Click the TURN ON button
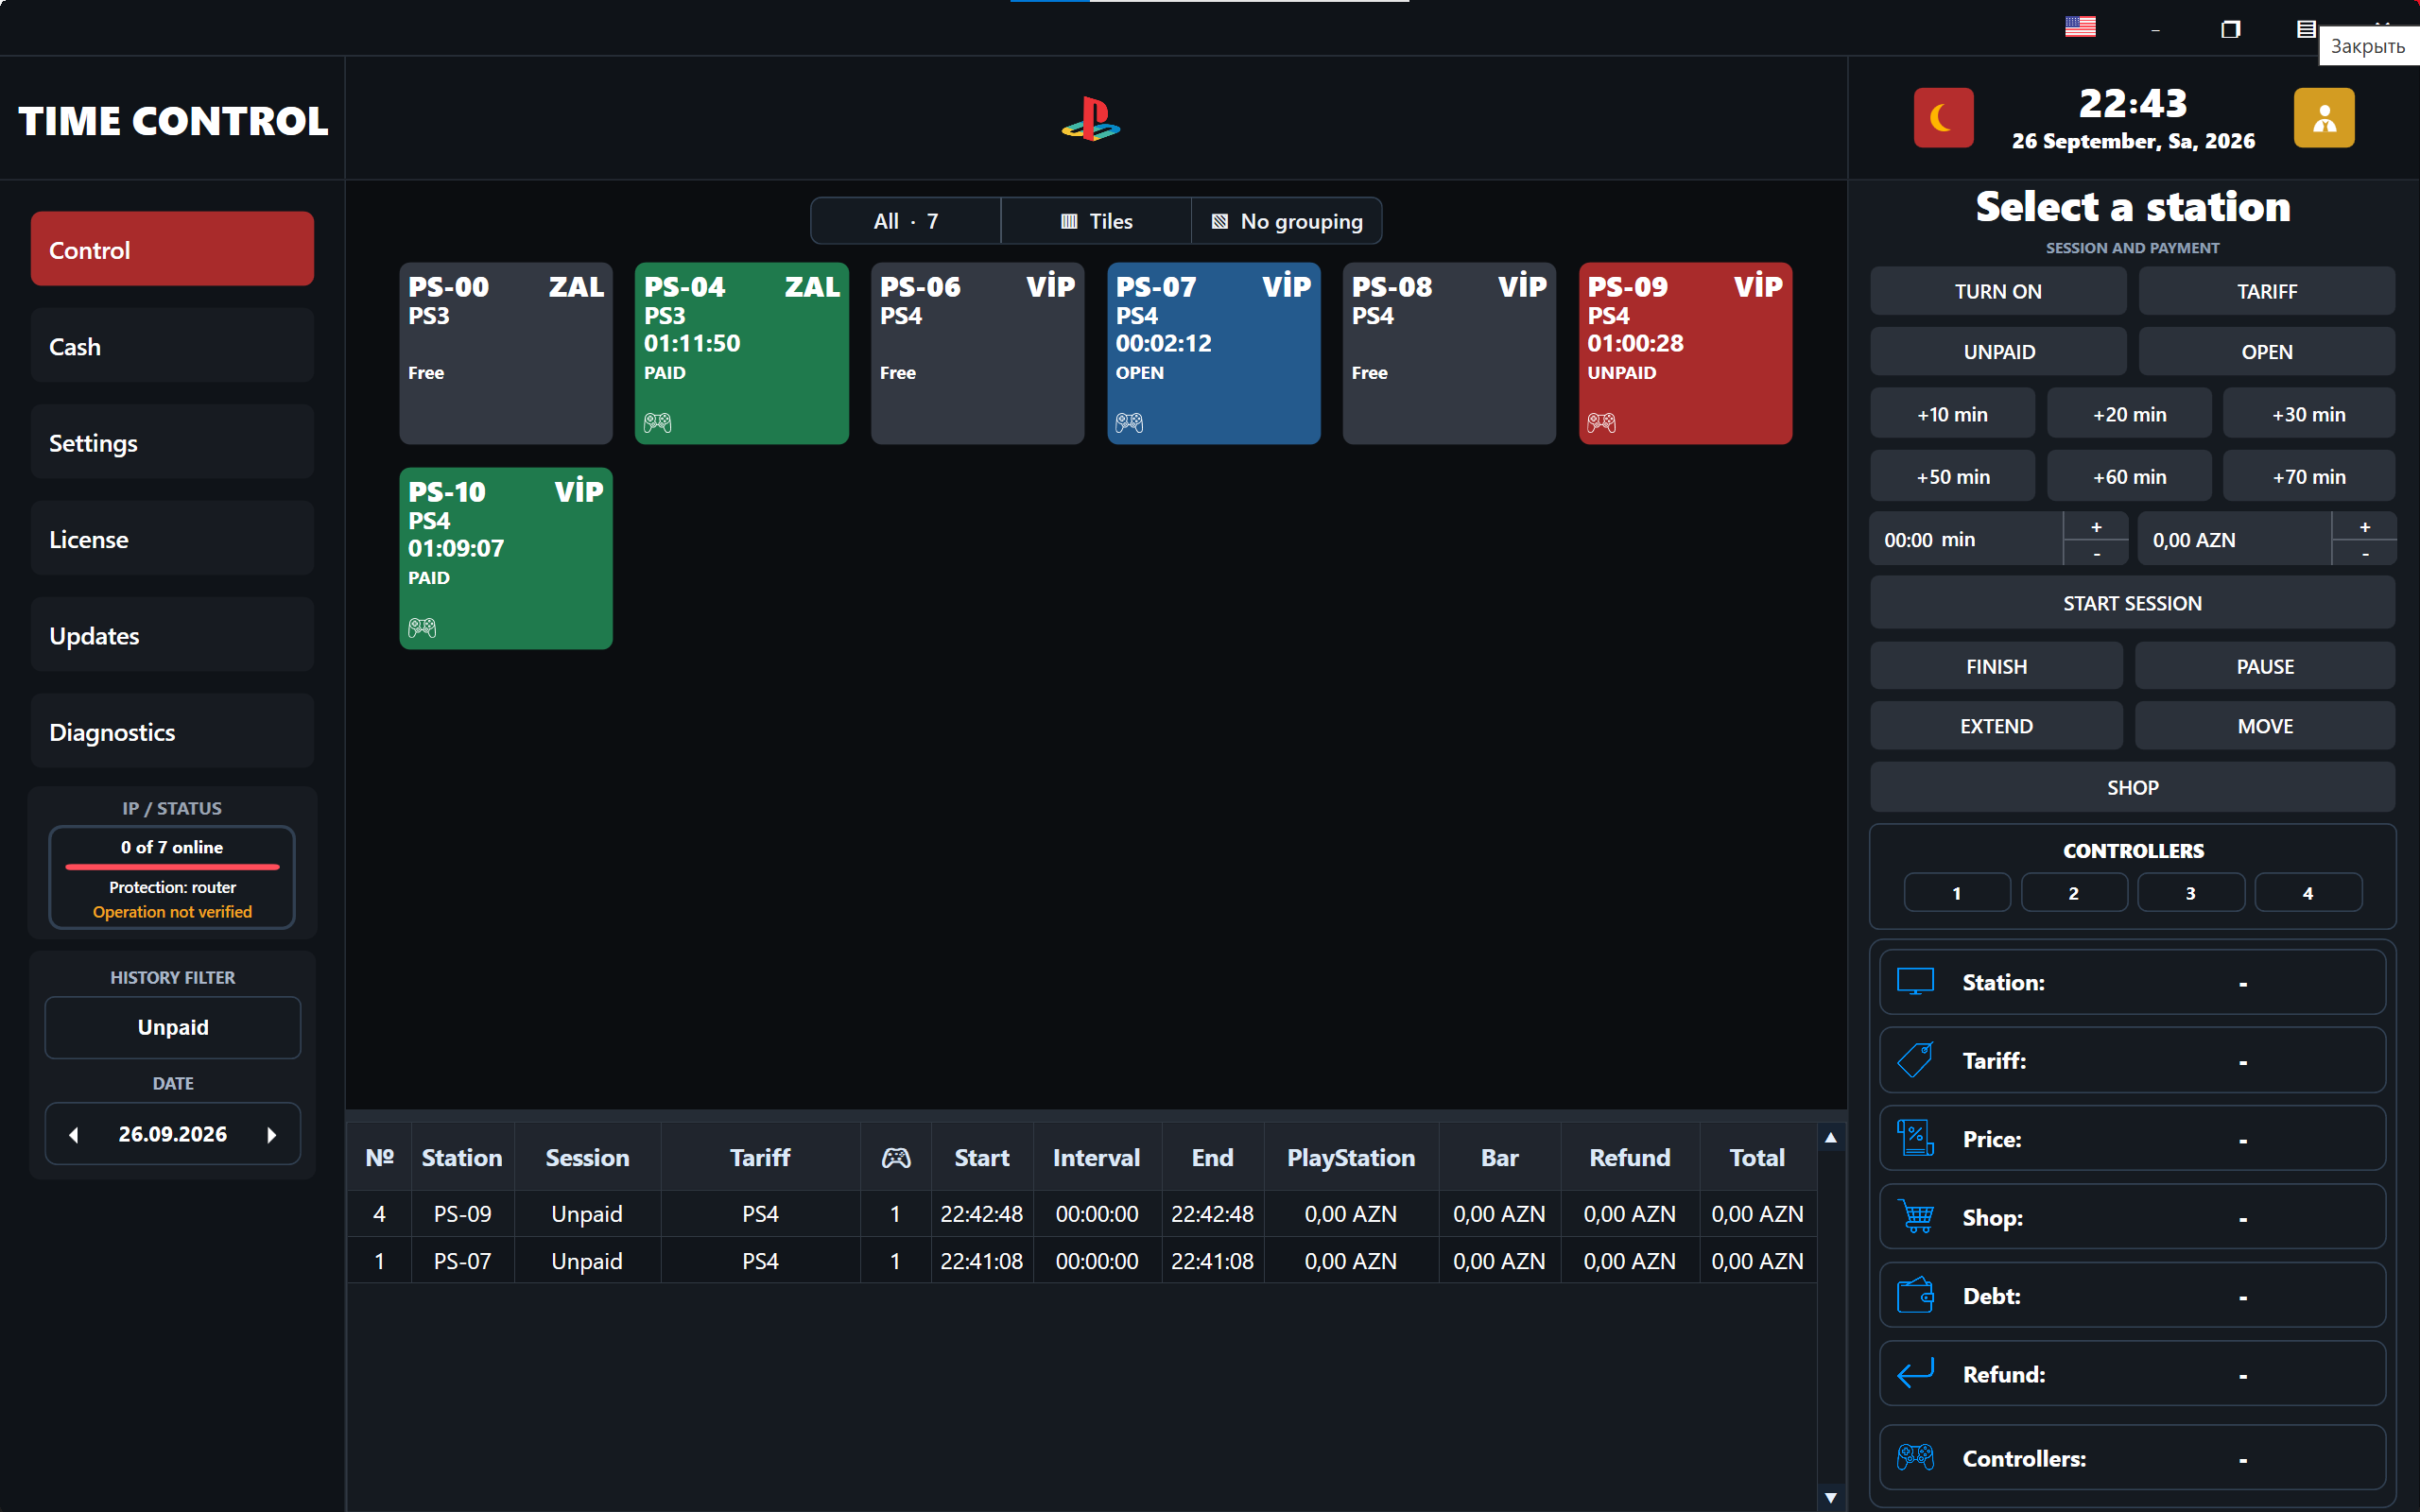The height and width of the screenshot is (1512, 2420). 1998,291
